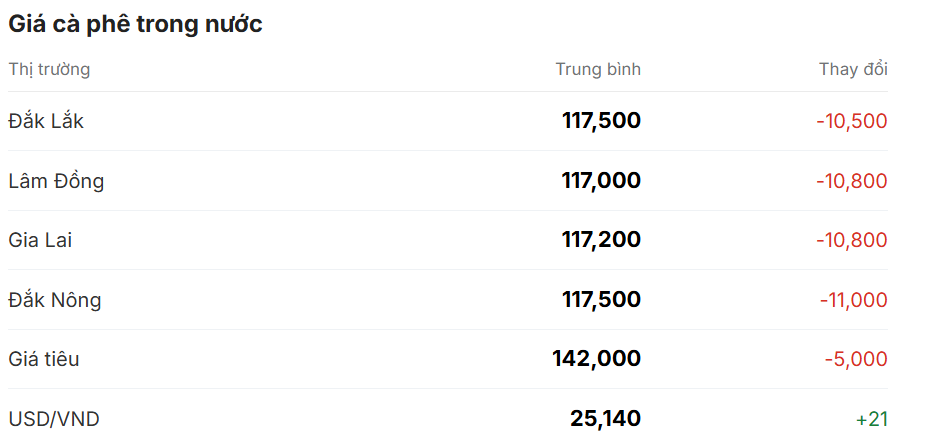Click Đắk Nông average price 117,500
The width and height of the screenshot is (938, 437).
click(x=601, y=300)
